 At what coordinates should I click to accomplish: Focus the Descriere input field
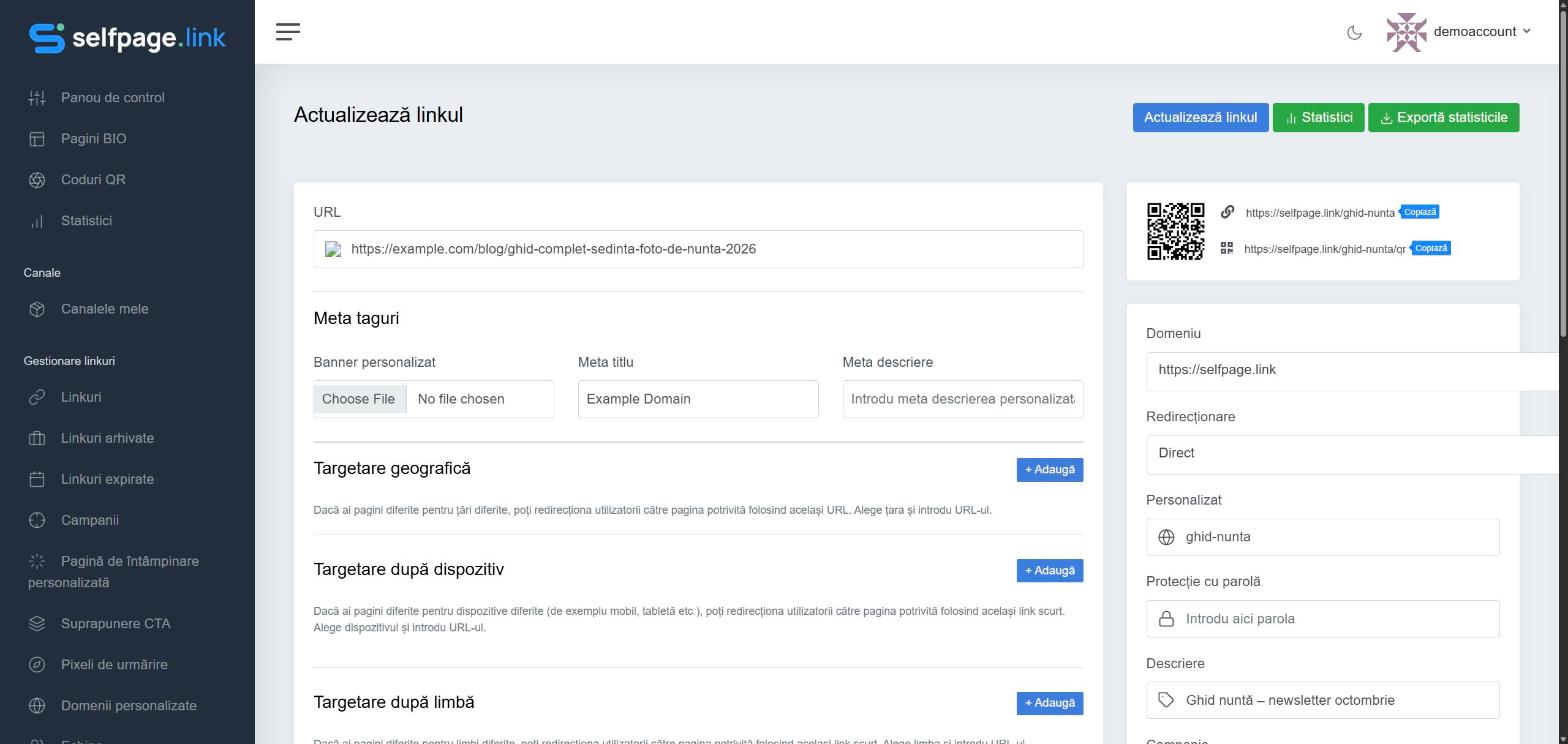click(1322, 701)
